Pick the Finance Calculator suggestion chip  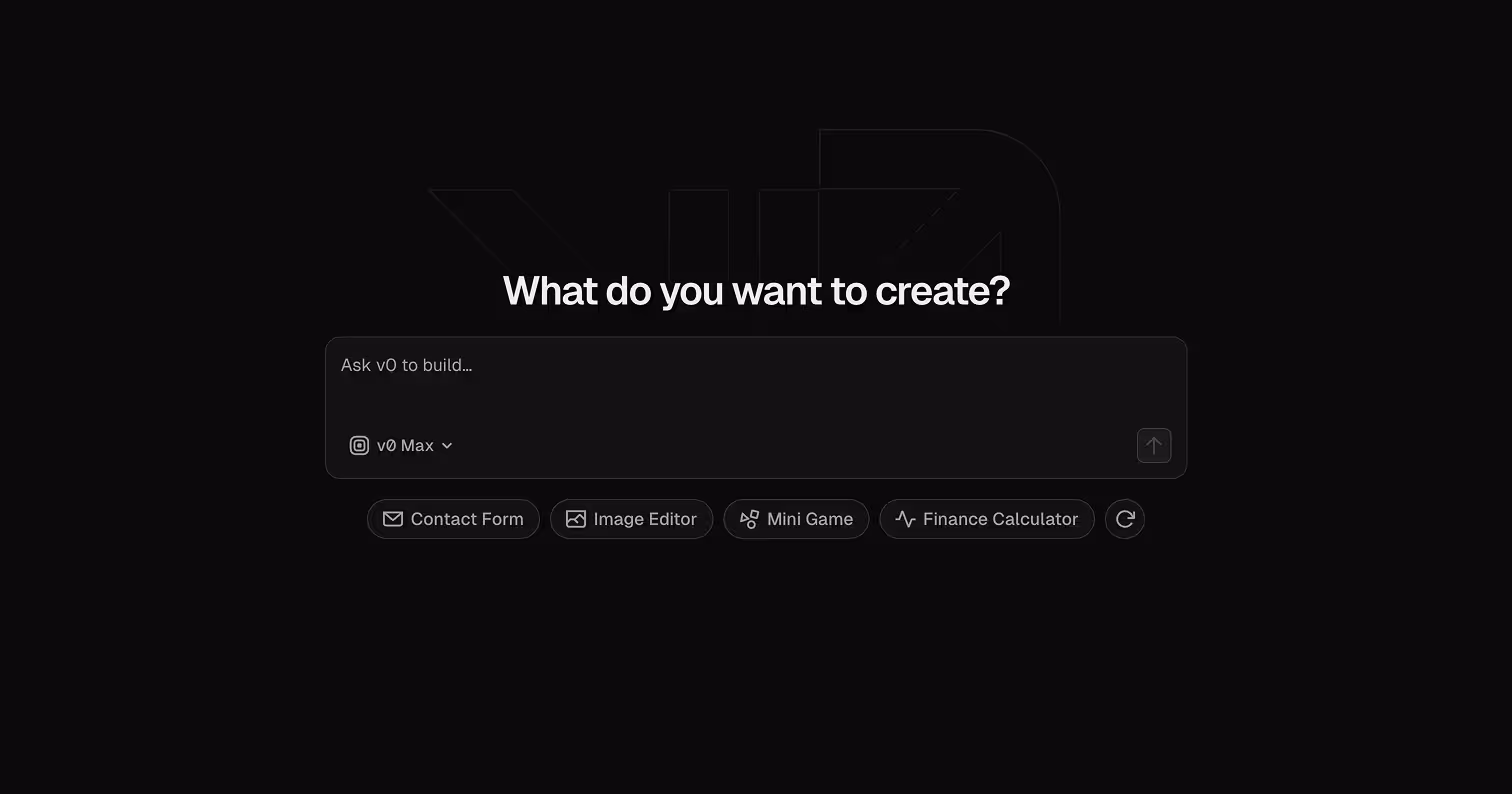tap(987, 519)
